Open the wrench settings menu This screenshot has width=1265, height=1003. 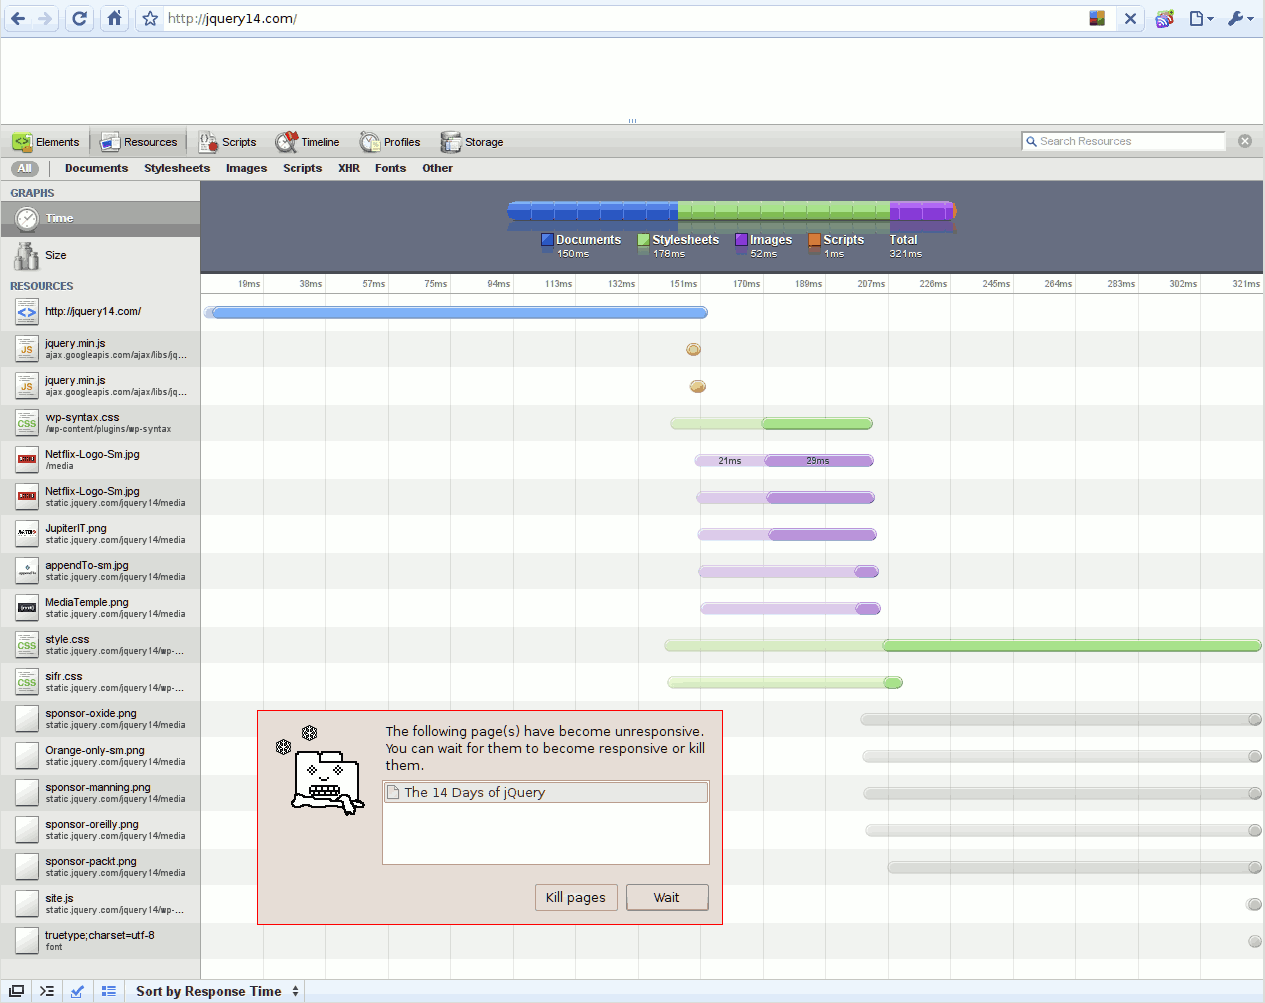[x=1240, y=18]
